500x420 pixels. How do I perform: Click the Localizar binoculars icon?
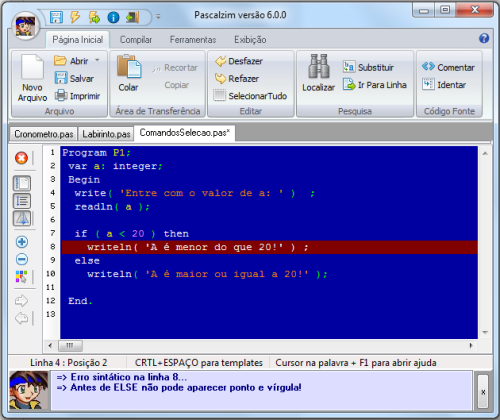point(319,66)
